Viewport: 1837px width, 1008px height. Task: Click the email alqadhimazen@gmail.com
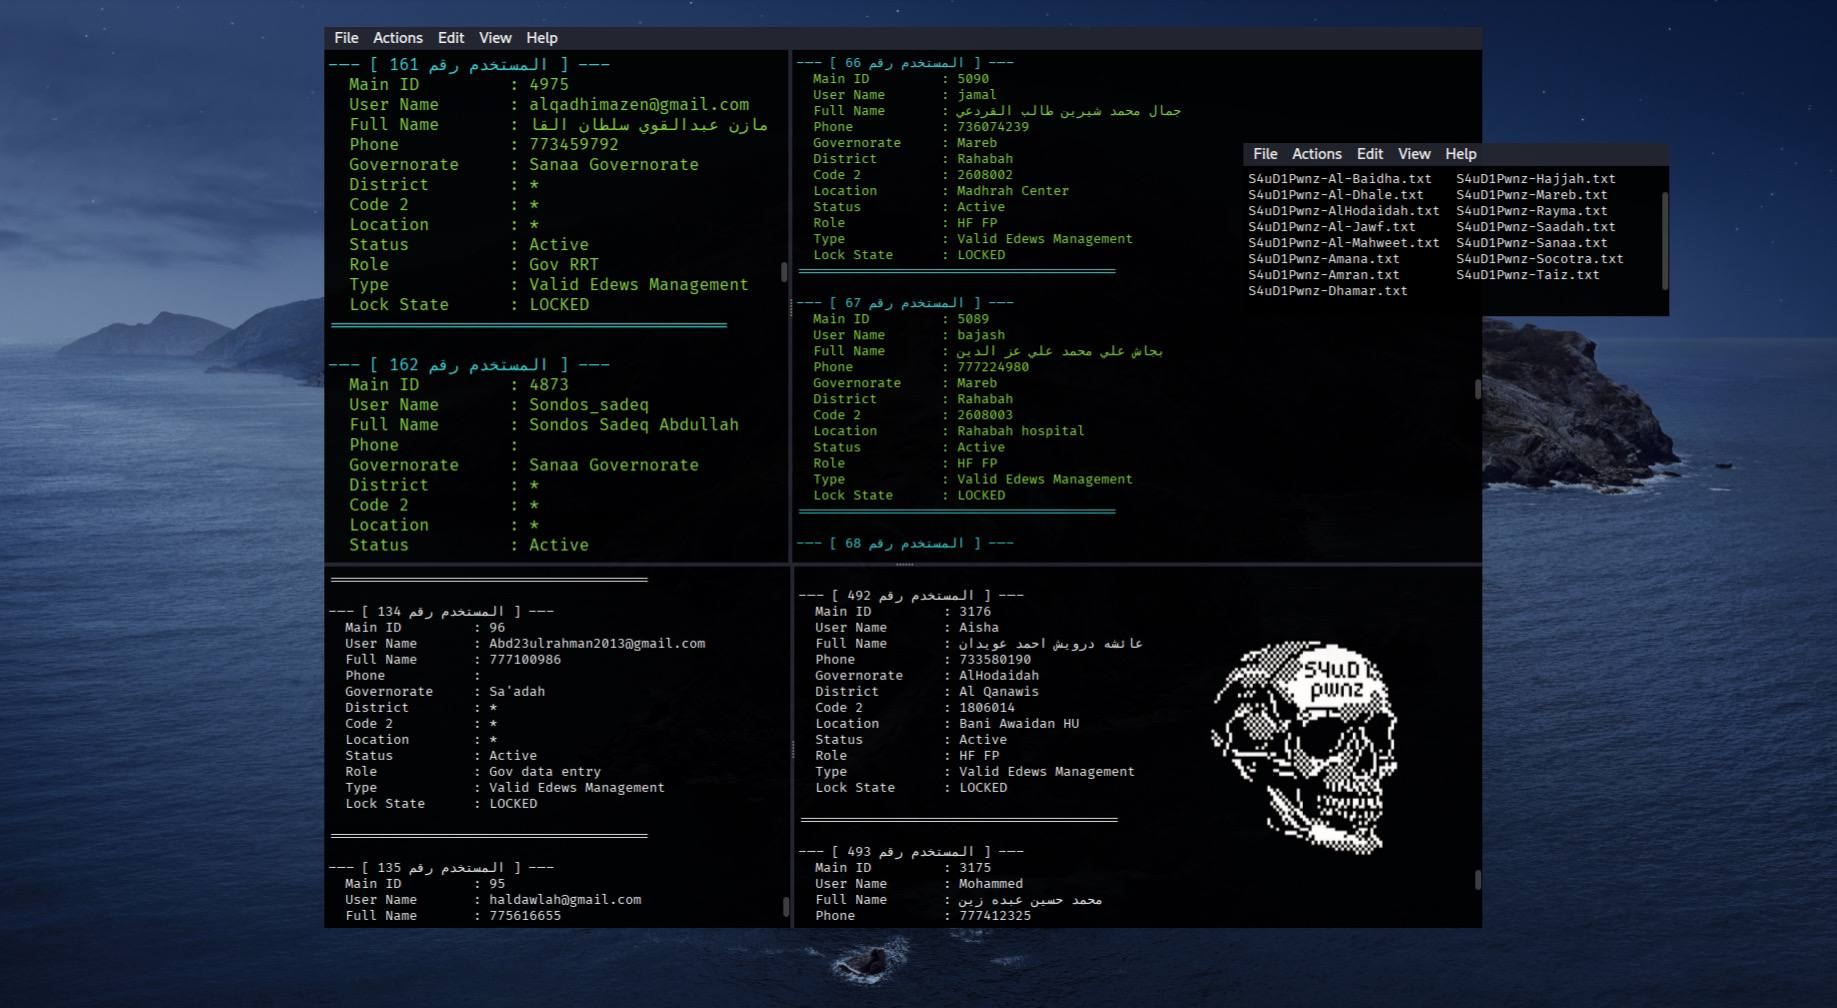tap(639, 105)
